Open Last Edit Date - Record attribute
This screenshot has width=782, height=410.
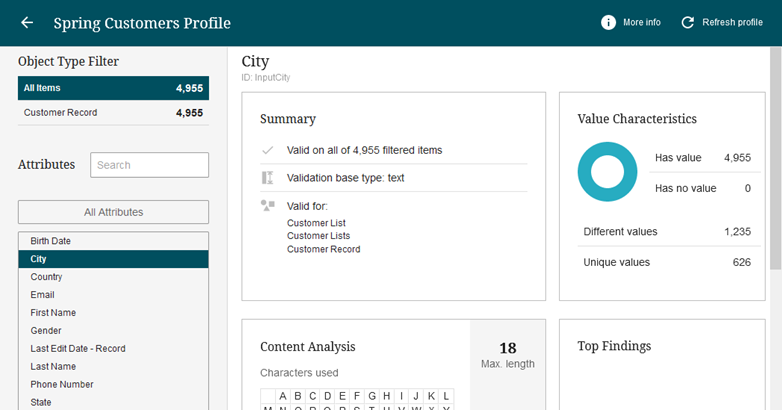click(x=113, y=349)
